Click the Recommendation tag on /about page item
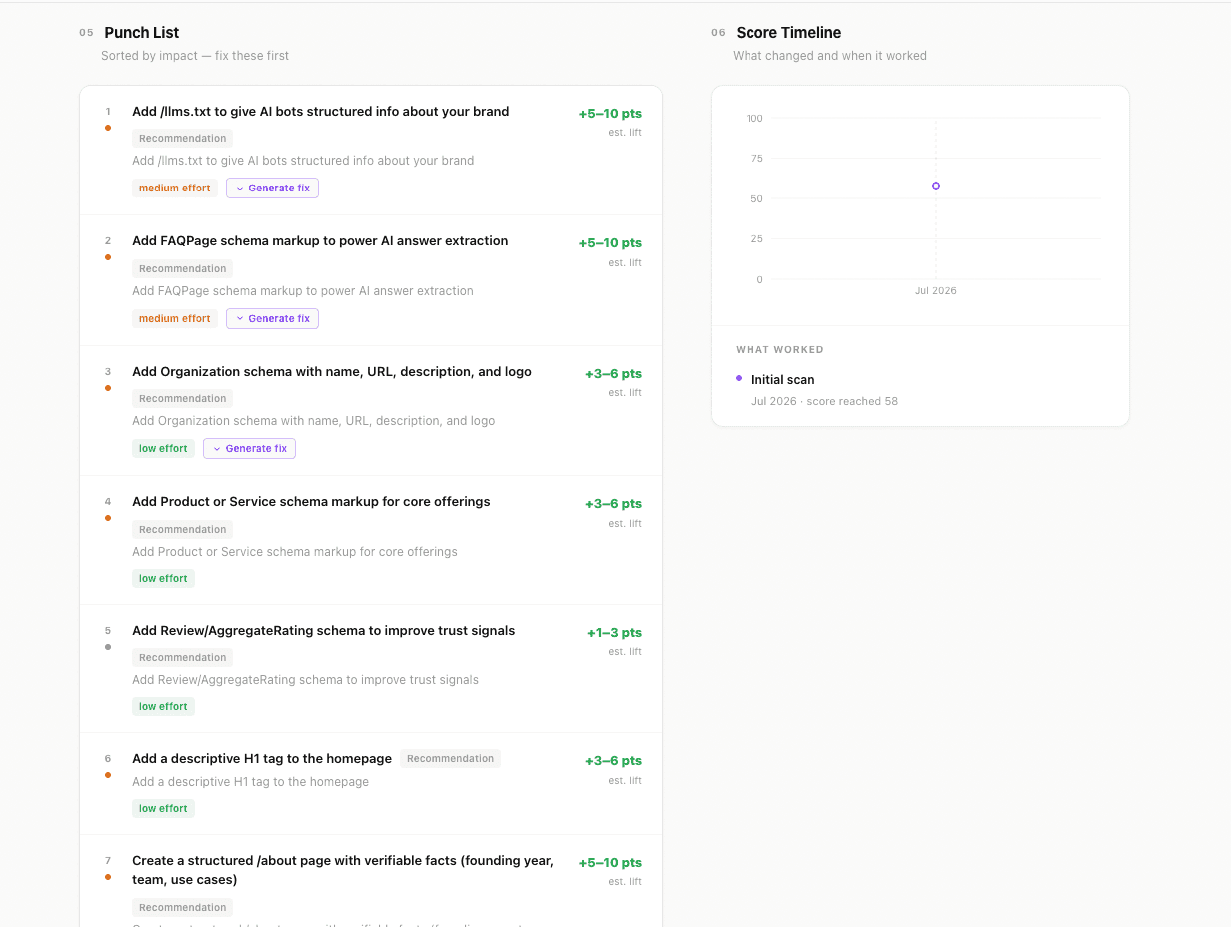This screenshot has width=1231, height=927. [x=182, y=907]
